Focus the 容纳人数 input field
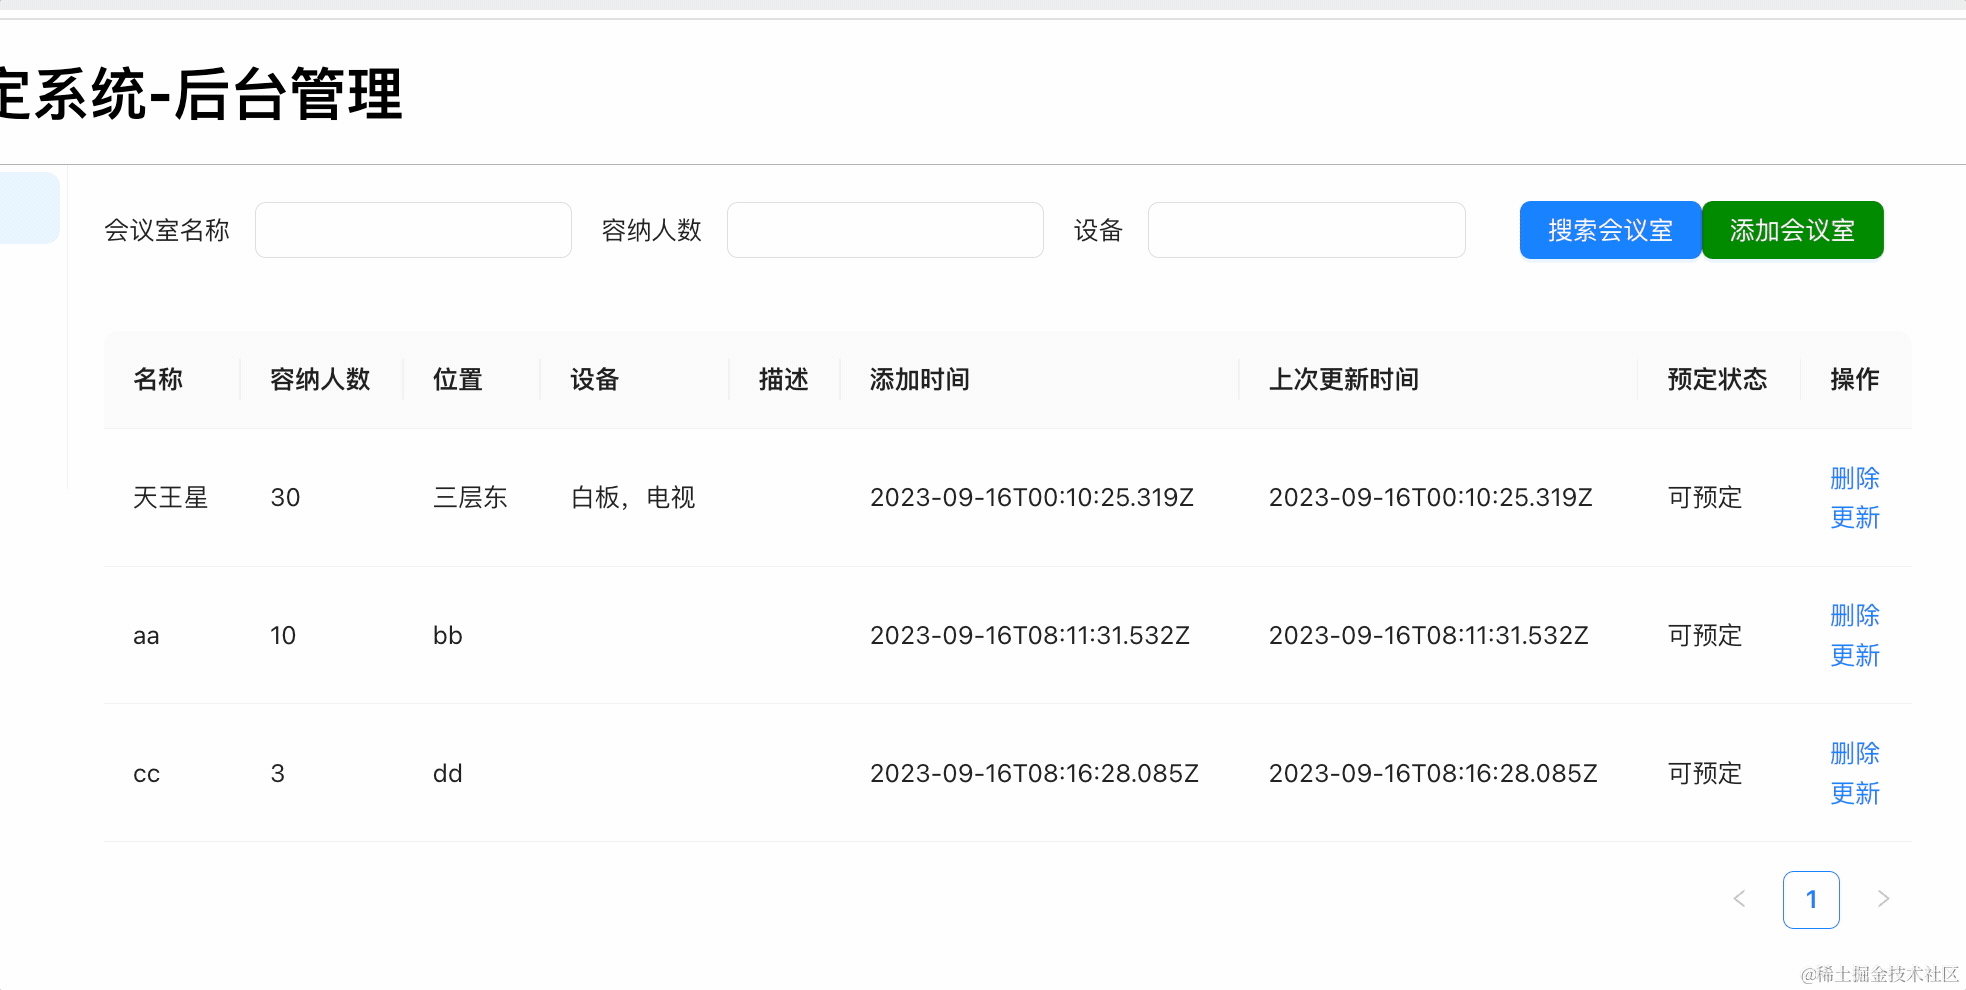 click(885, 230)
